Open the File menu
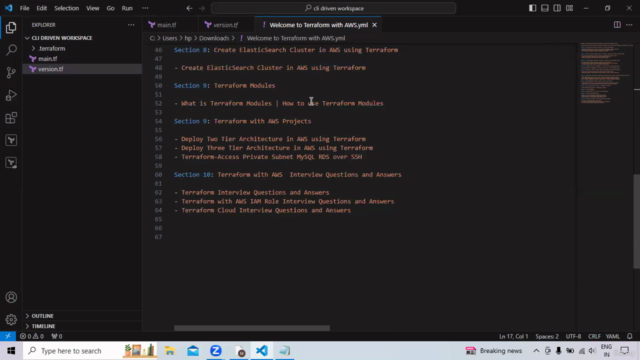This screenshot has width=640, height=360. coord(24,8)
